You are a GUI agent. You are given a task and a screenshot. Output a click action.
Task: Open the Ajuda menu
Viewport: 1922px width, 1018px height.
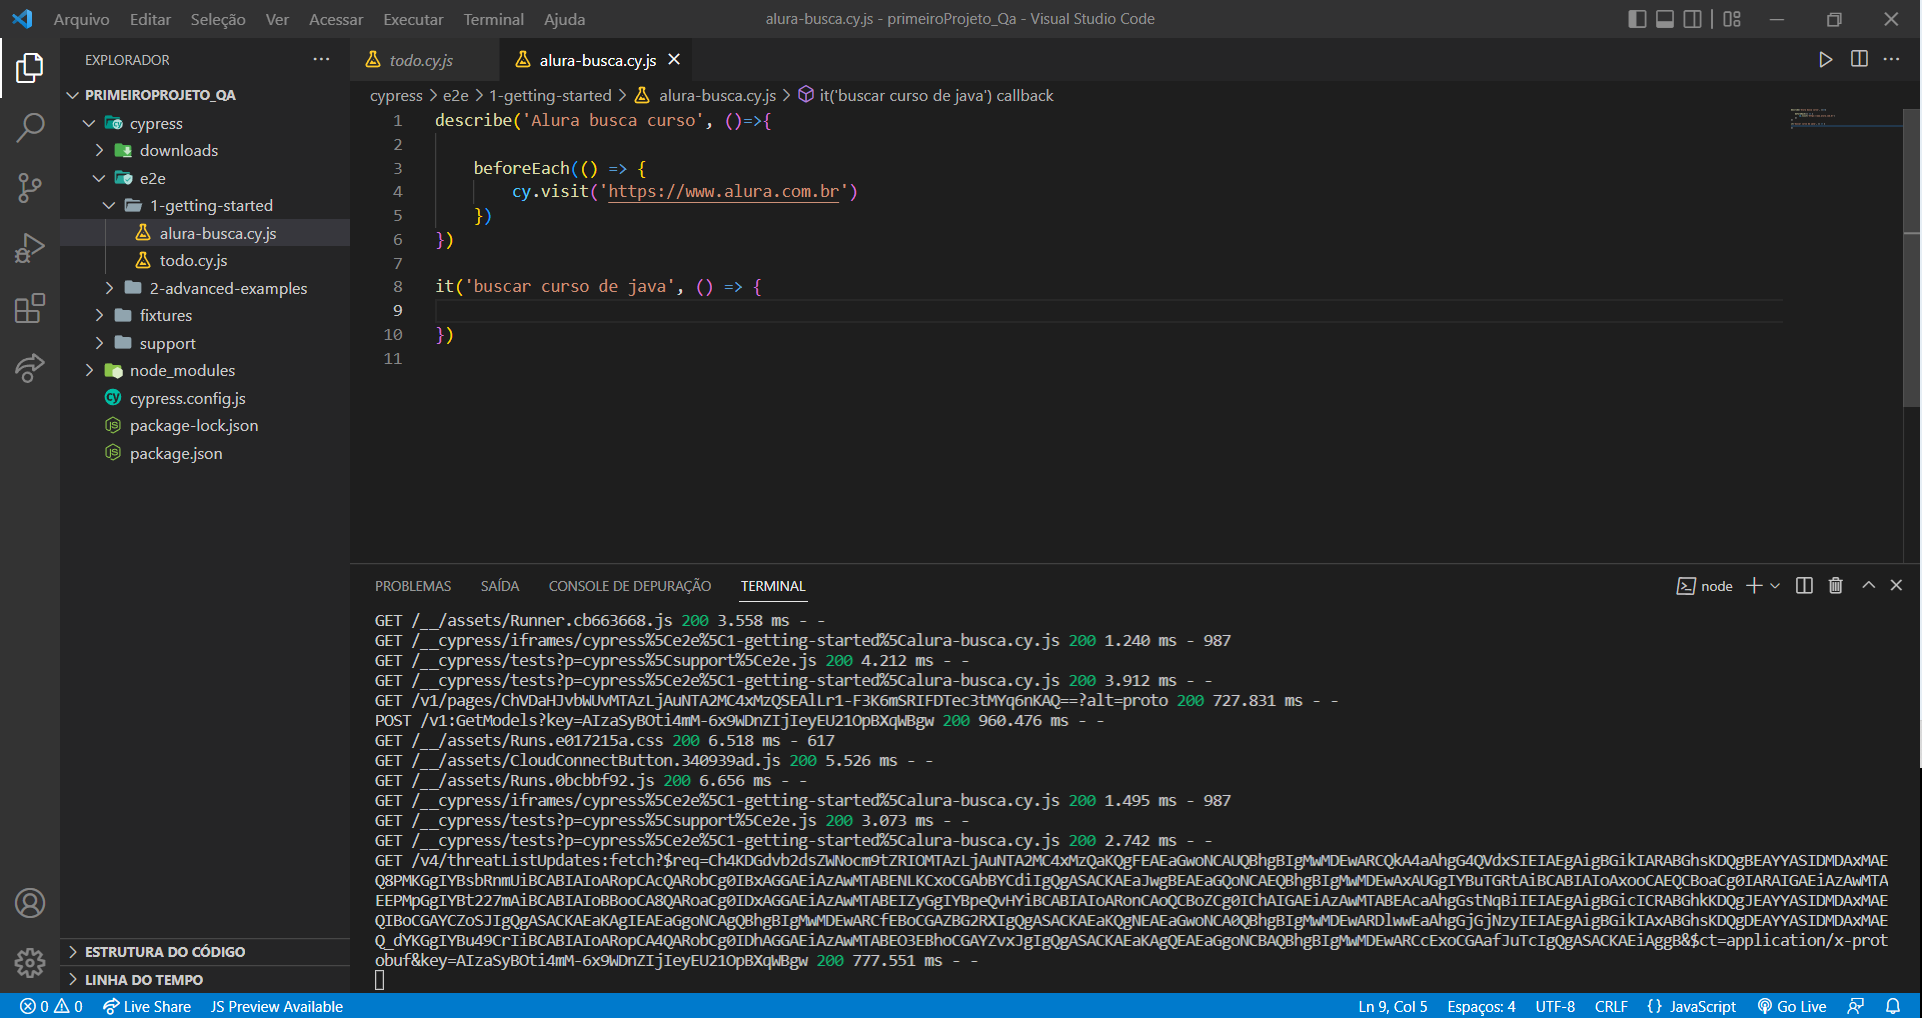pyautogui.click(x=564, y=19)
